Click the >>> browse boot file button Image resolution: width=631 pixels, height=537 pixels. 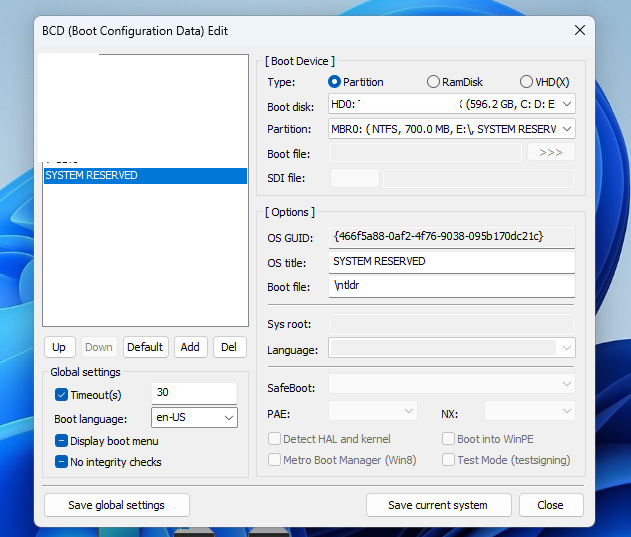click(551, 153)
